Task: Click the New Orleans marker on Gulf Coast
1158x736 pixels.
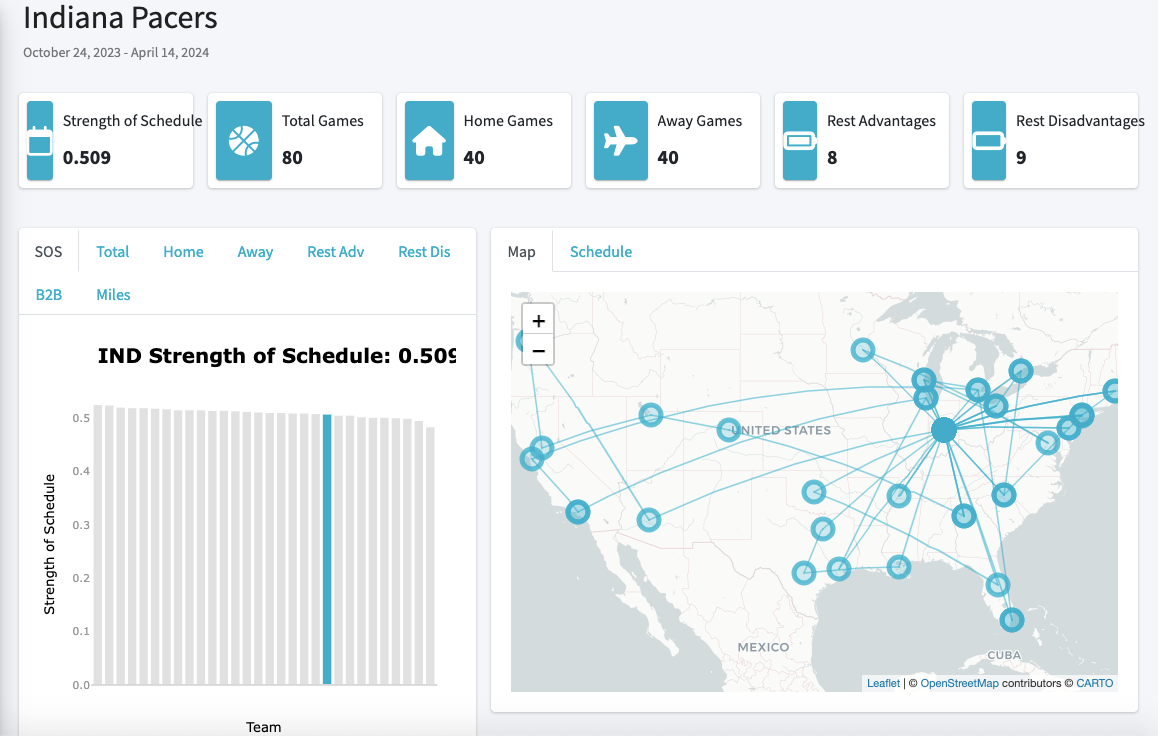Action: [x=899, y=567]
